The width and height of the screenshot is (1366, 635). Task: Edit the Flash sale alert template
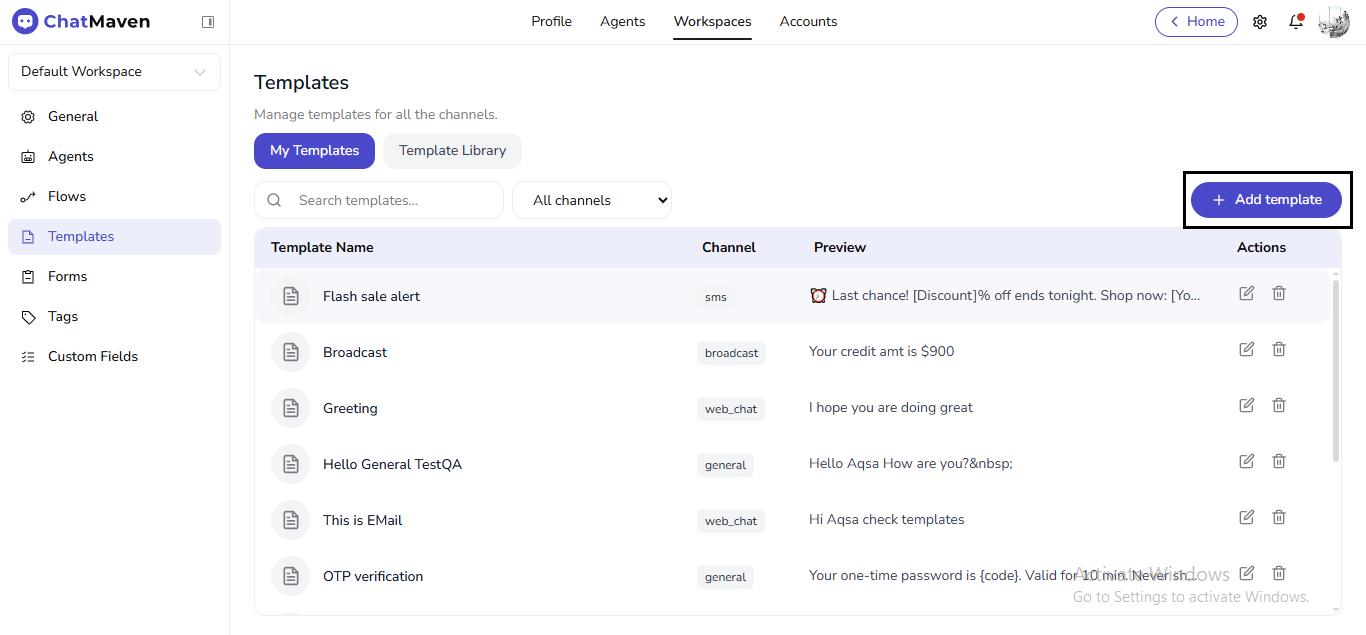(x=1246, y=293)
